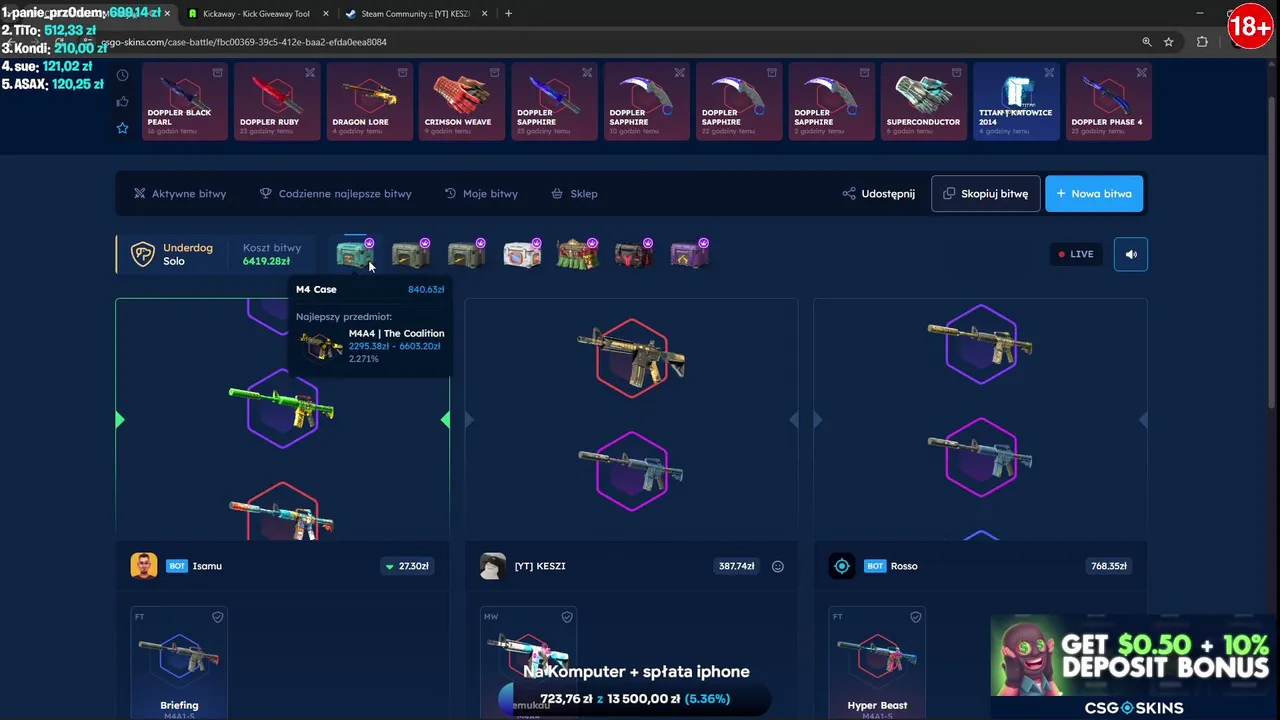The width and height of the screenshot is (1280, 720).
Task: Click KESZI's 387.74zł total
Action: pos(736,566)
